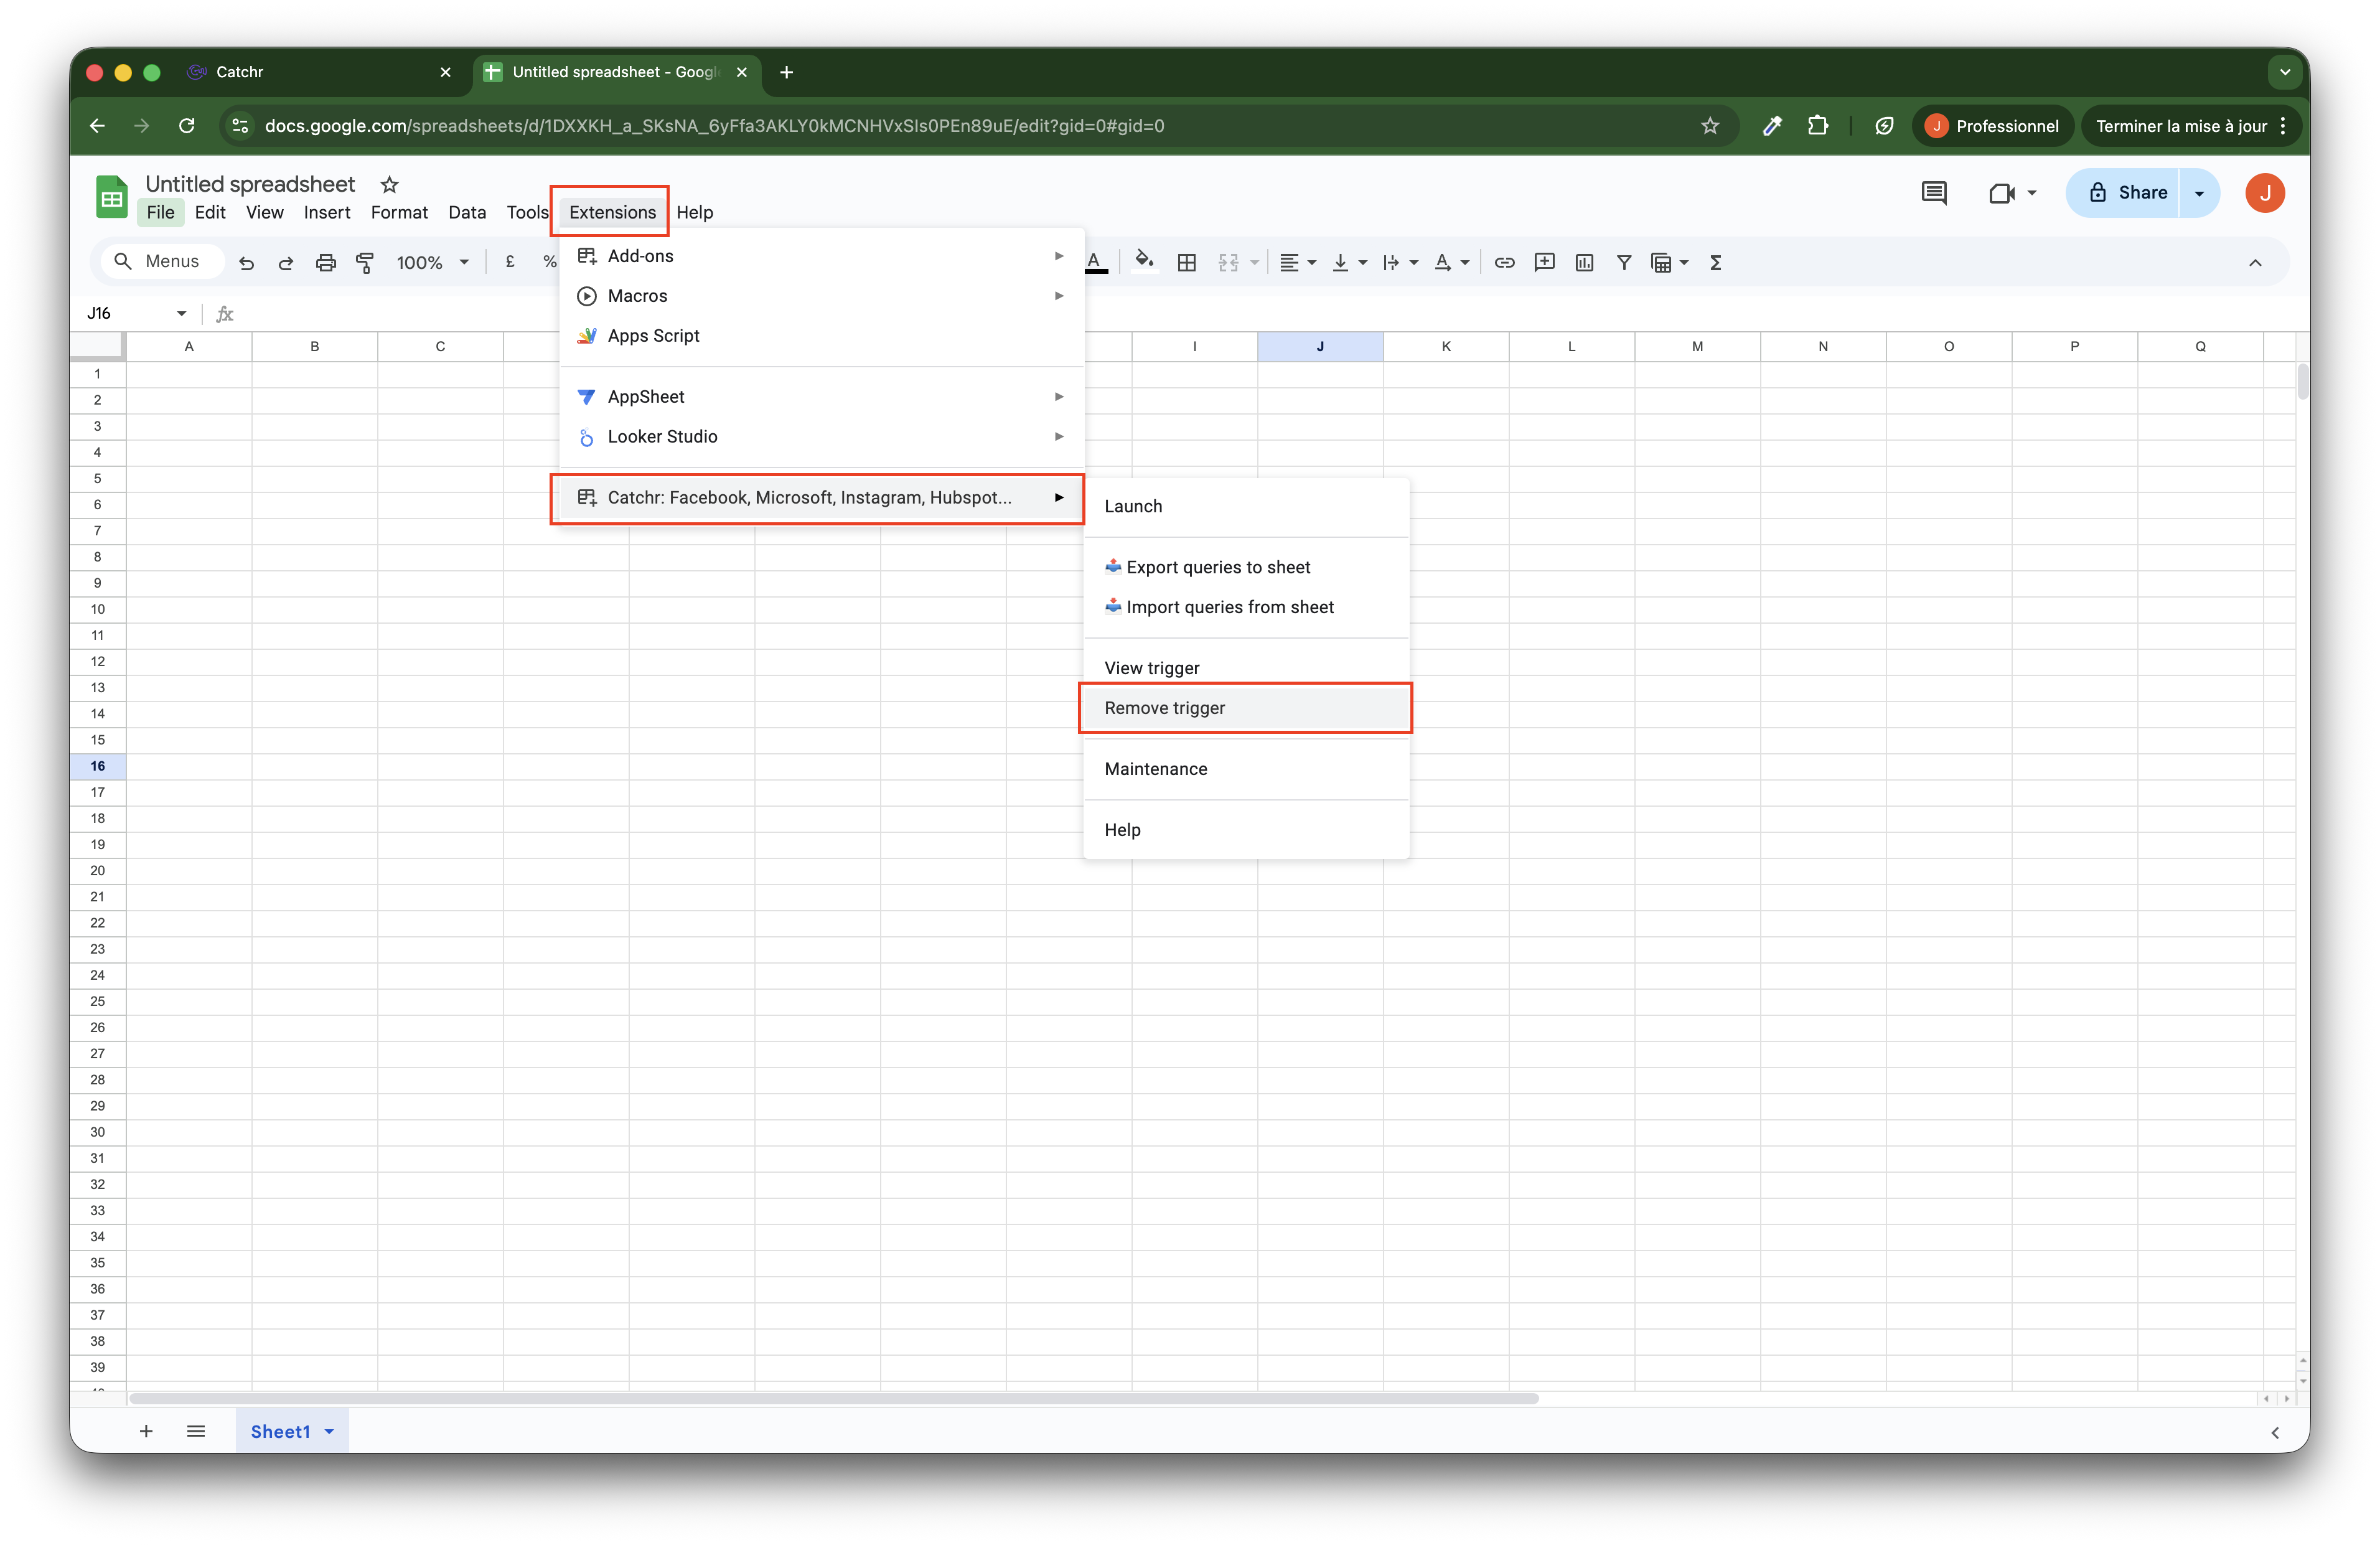Click the undo arrow icon

246,263
